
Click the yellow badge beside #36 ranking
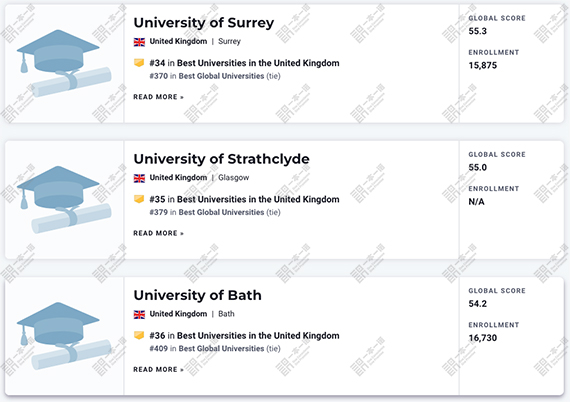(139, 335)
